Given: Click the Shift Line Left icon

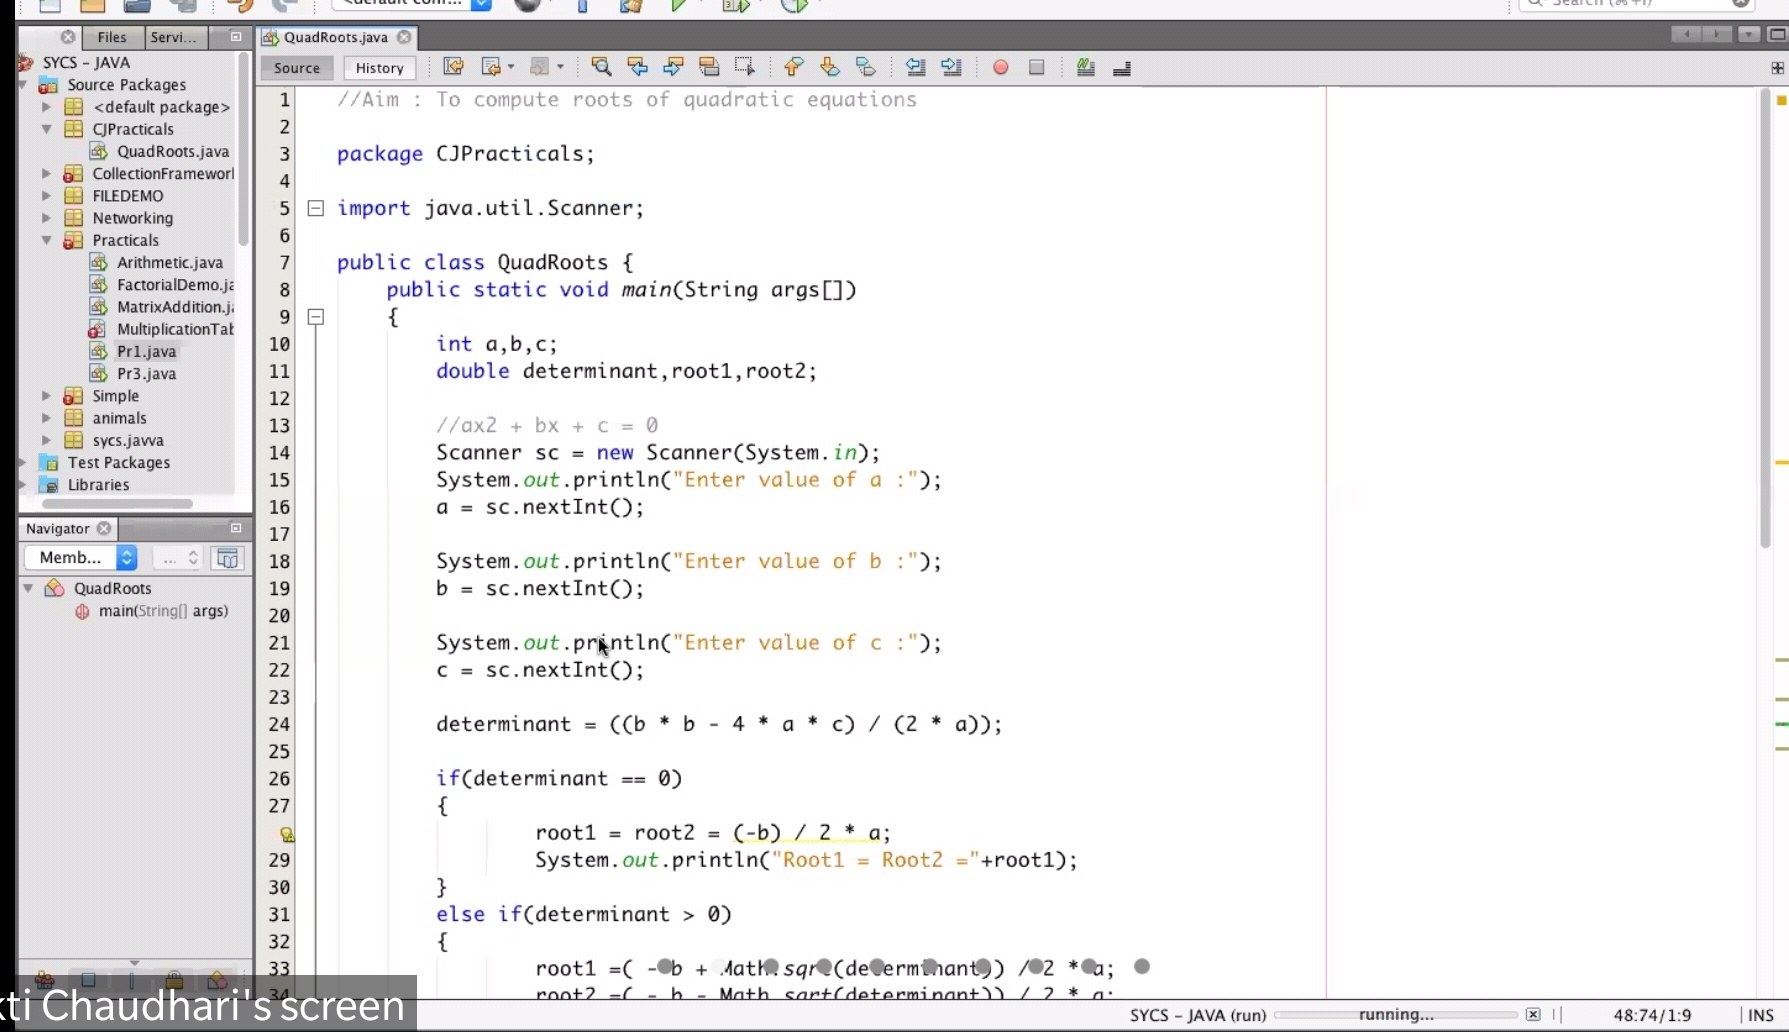Looking at the screenshot, I should click(x=915, y=67).
